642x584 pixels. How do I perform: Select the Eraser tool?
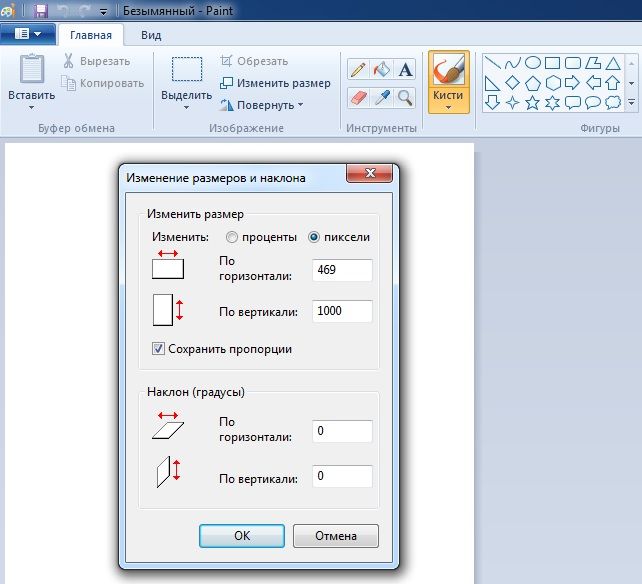(358, 97)
